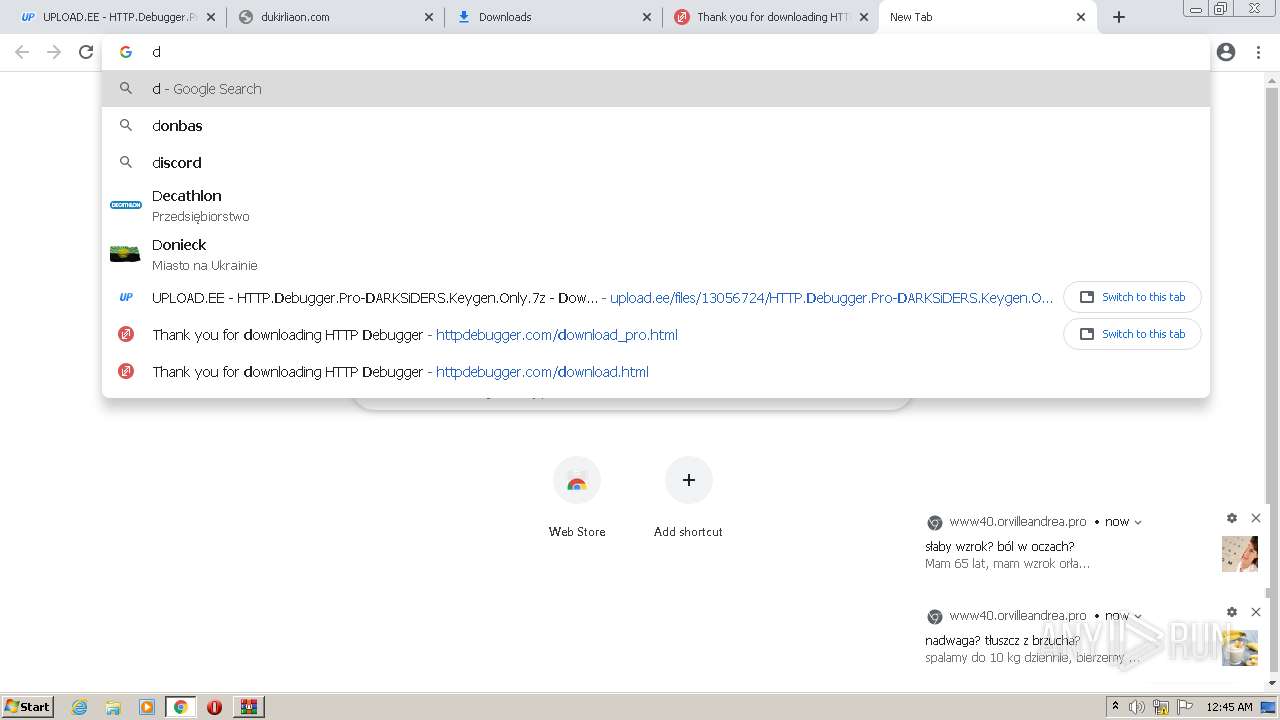Click the red HTTP Debugger icon for download_pro
1280x720 pixels.
pyautogui.click(x=126, y=334)
